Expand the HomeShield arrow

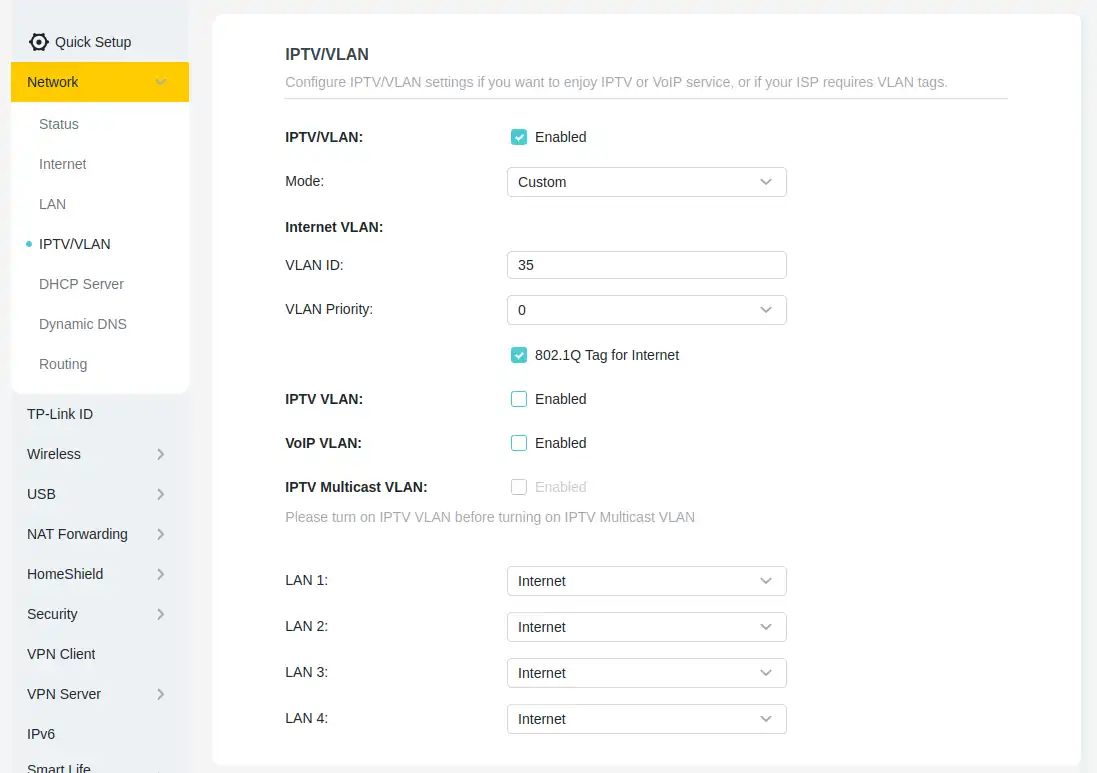point(161,574)
